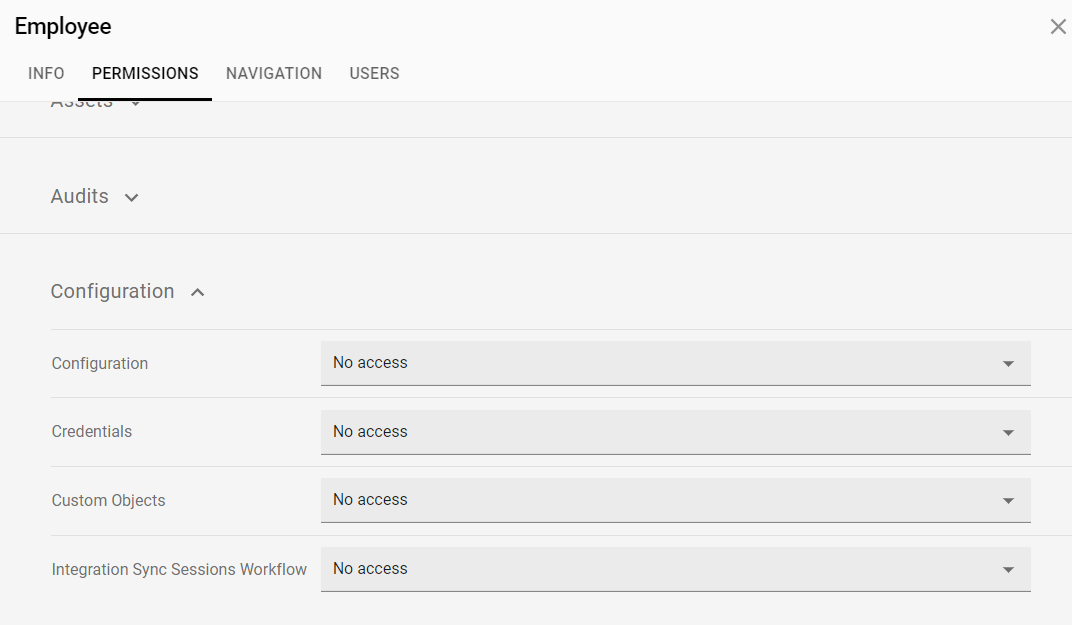This screenshot has height=625, width=1072.
Task: Close the Employee dialog with the X icon
Action: (x=1058, y=27)
